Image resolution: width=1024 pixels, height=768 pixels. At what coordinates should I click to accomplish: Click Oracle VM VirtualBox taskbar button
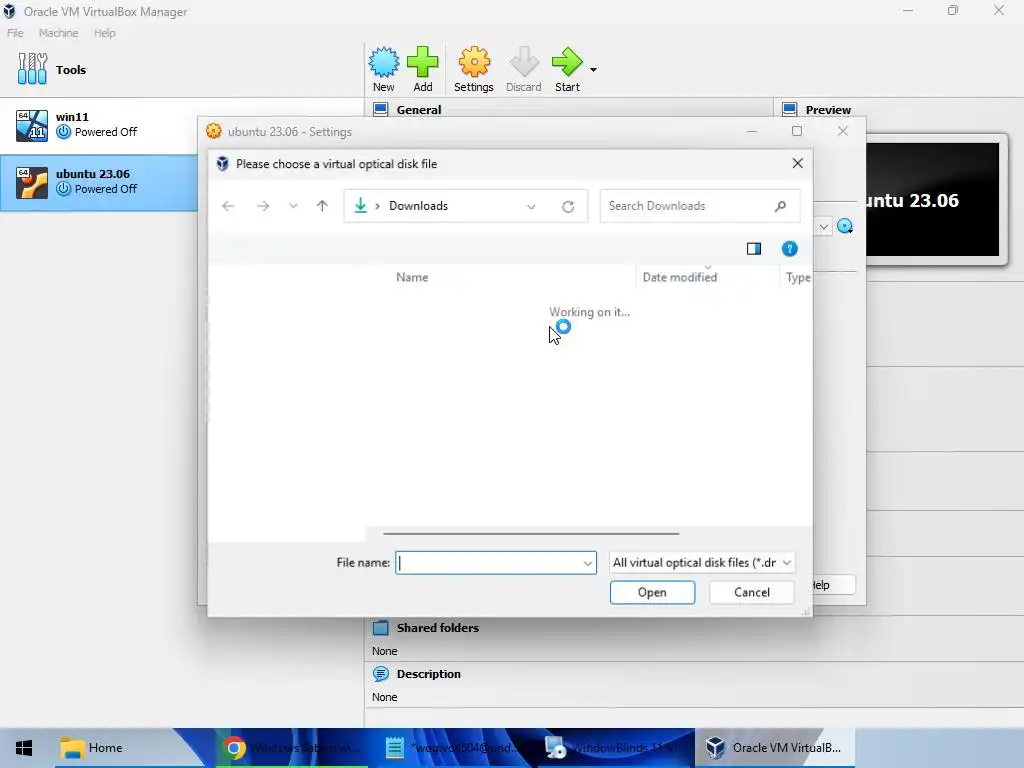point(775,748)
